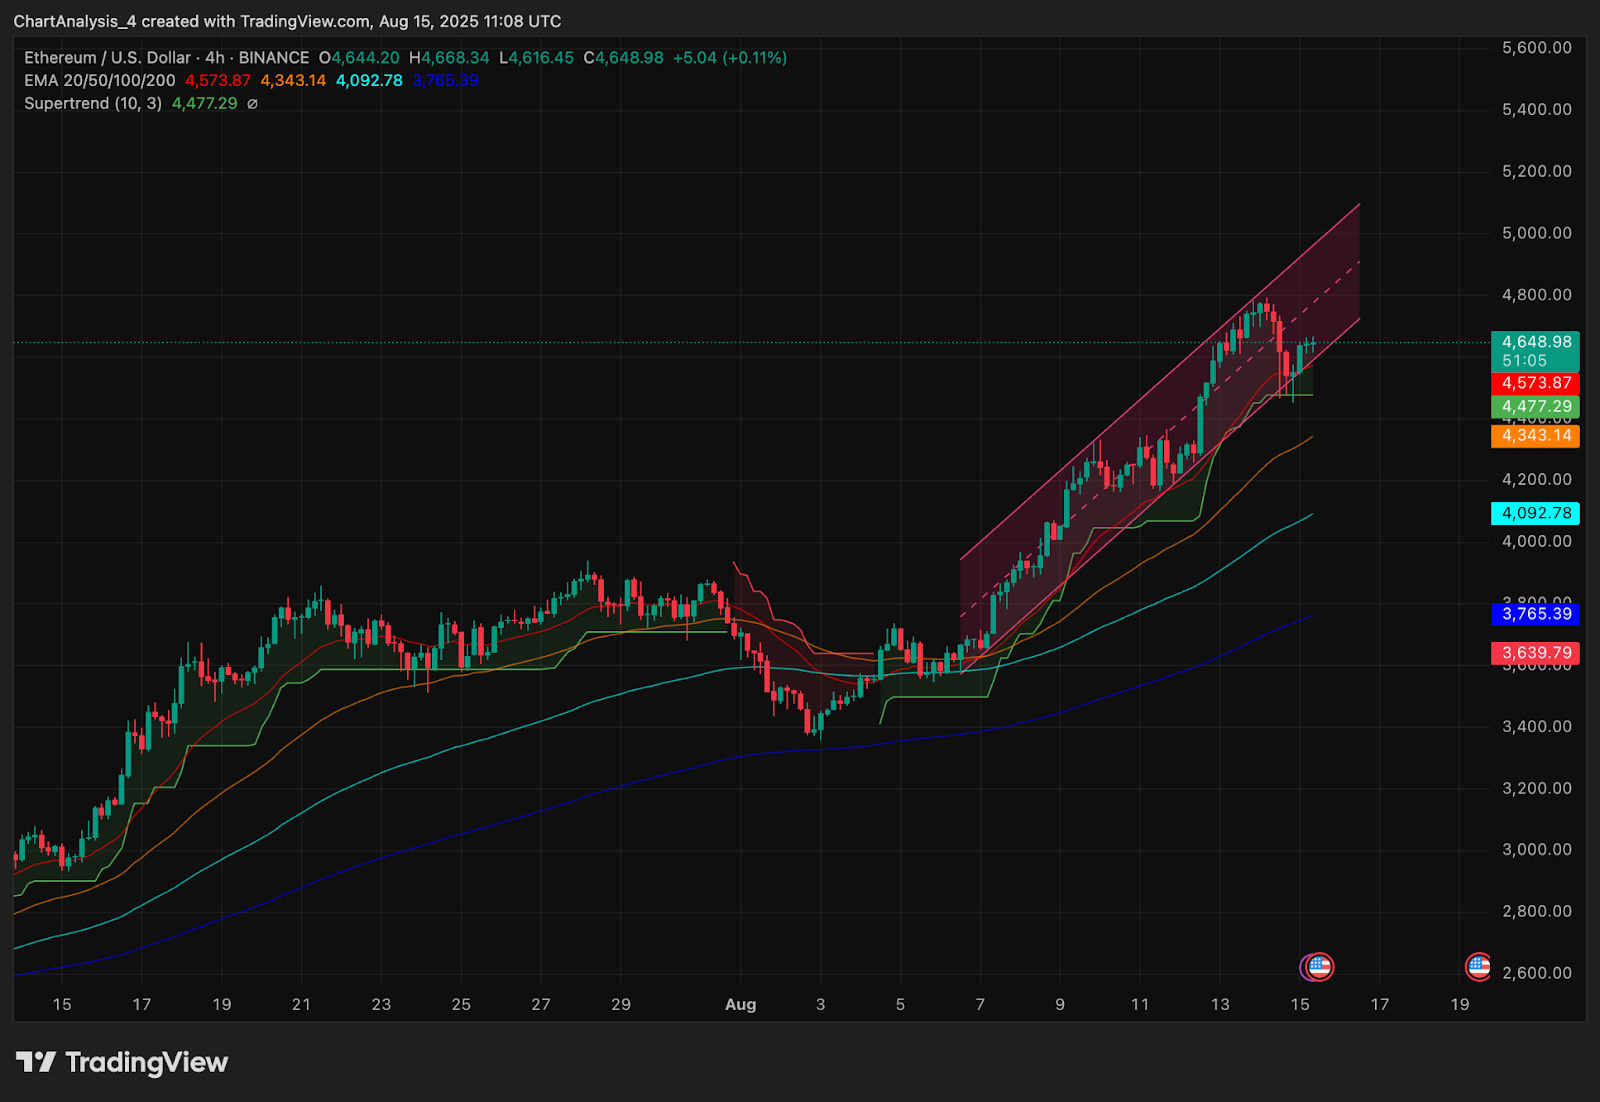
Task: Click the blue EMA 200 price tag 3,765.39
Action: (x=1535, y=614)
